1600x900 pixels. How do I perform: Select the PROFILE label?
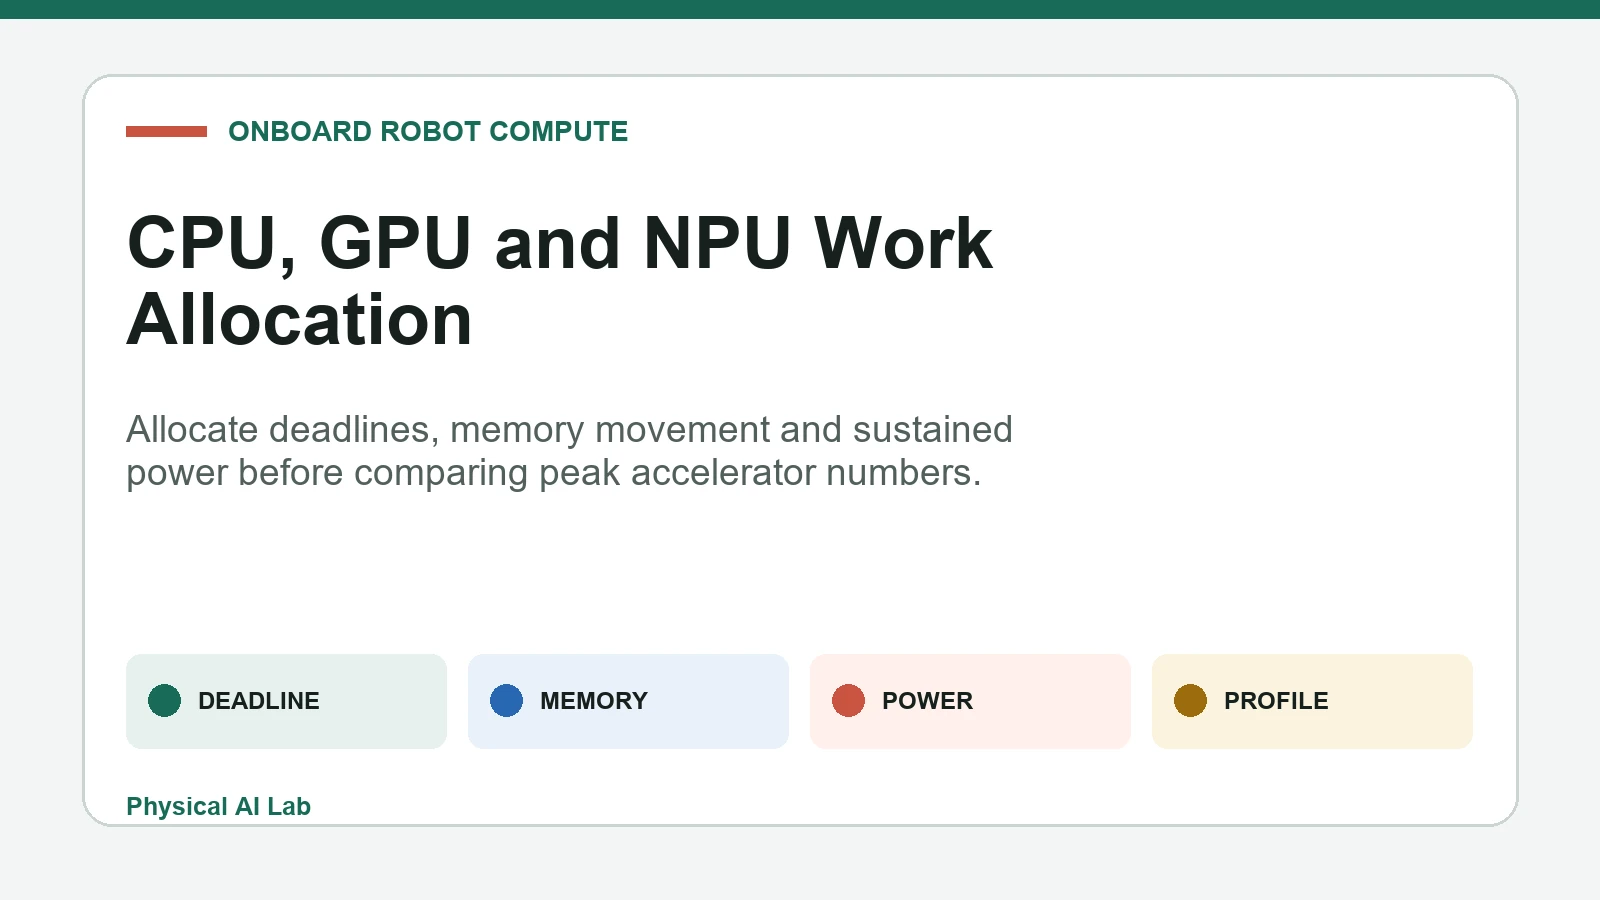1276,701
